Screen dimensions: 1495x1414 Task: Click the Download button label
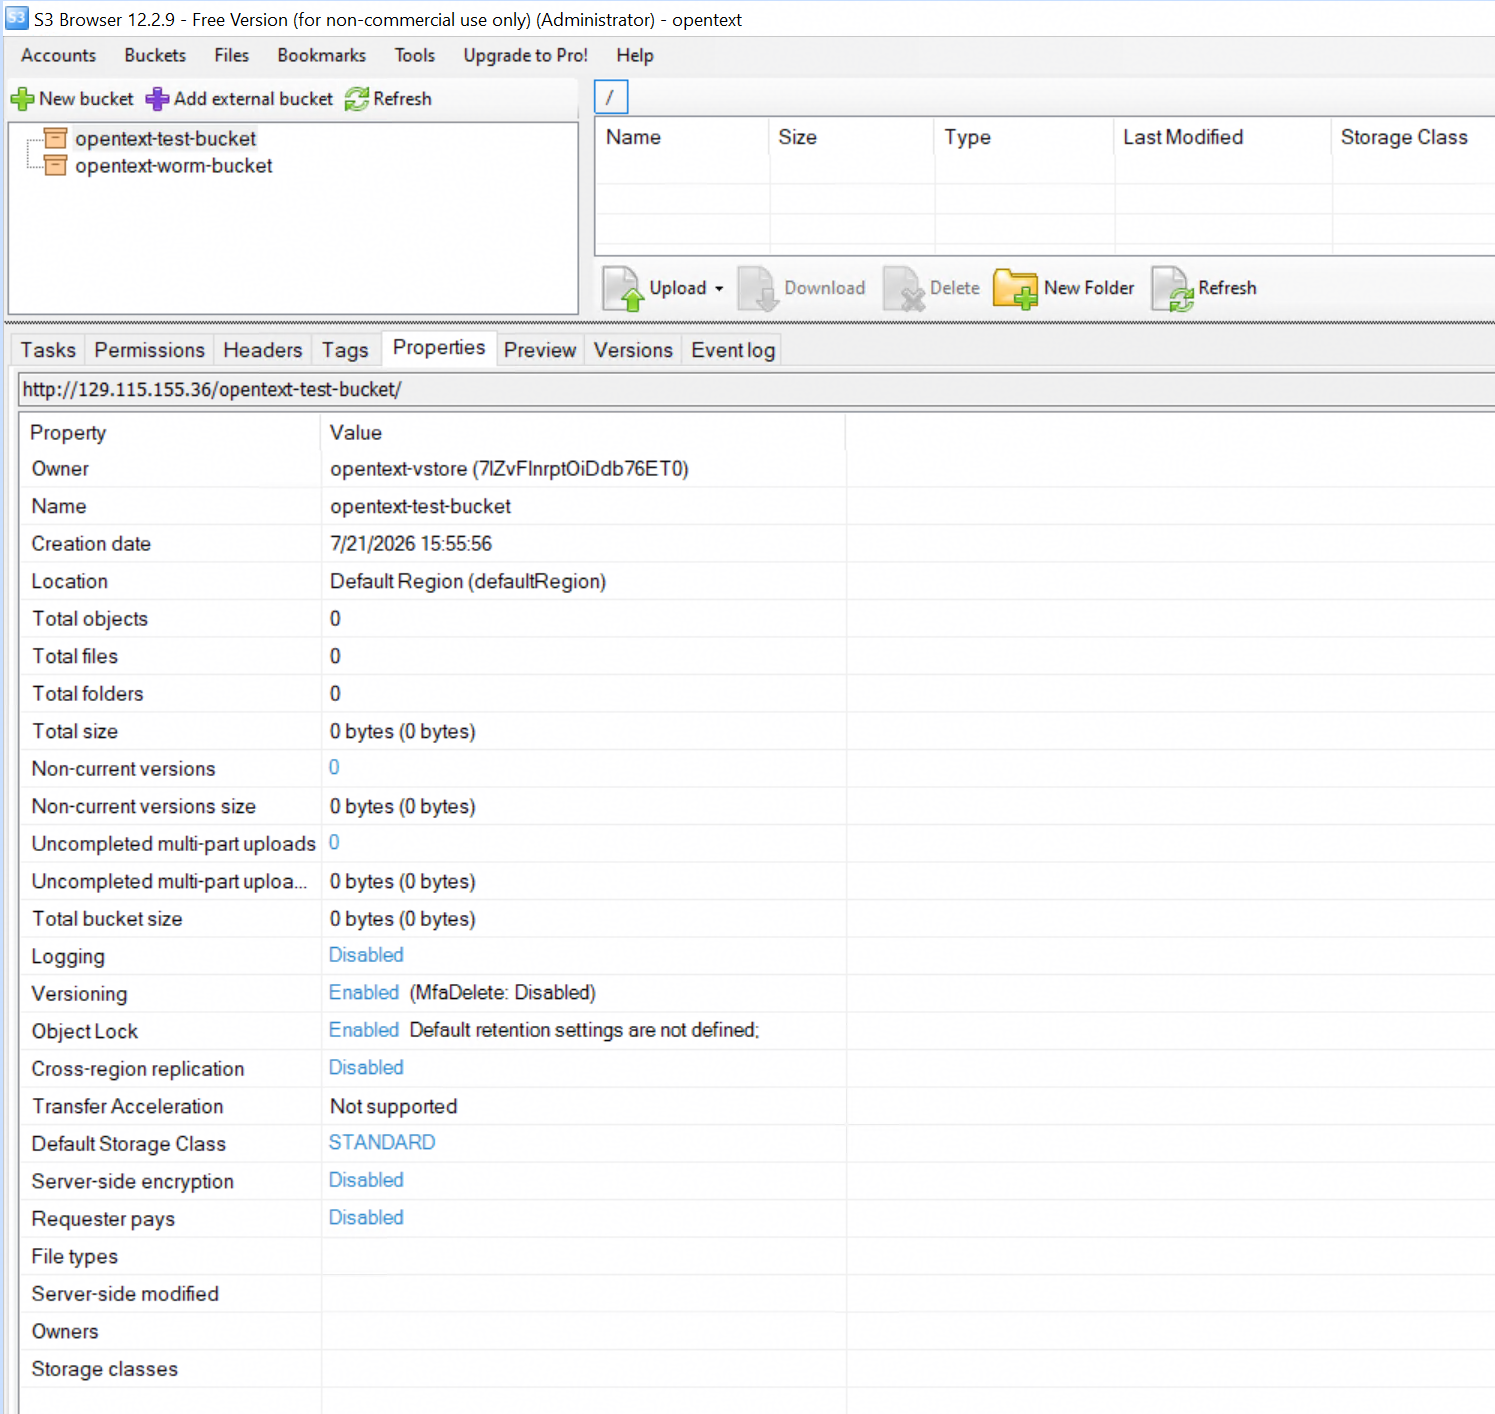pyautogui.click(x=825, y=288)
